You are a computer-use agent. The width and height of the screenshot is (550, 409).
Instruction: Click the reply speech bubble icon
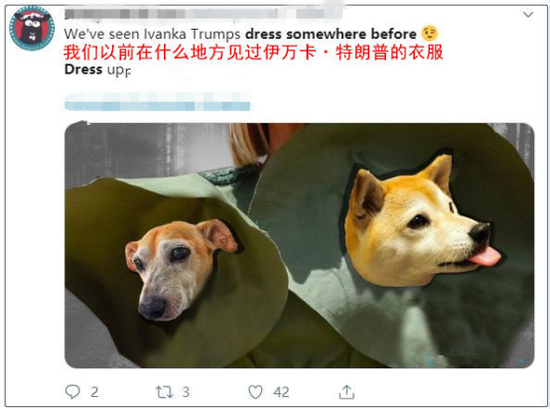pos(73,391)
